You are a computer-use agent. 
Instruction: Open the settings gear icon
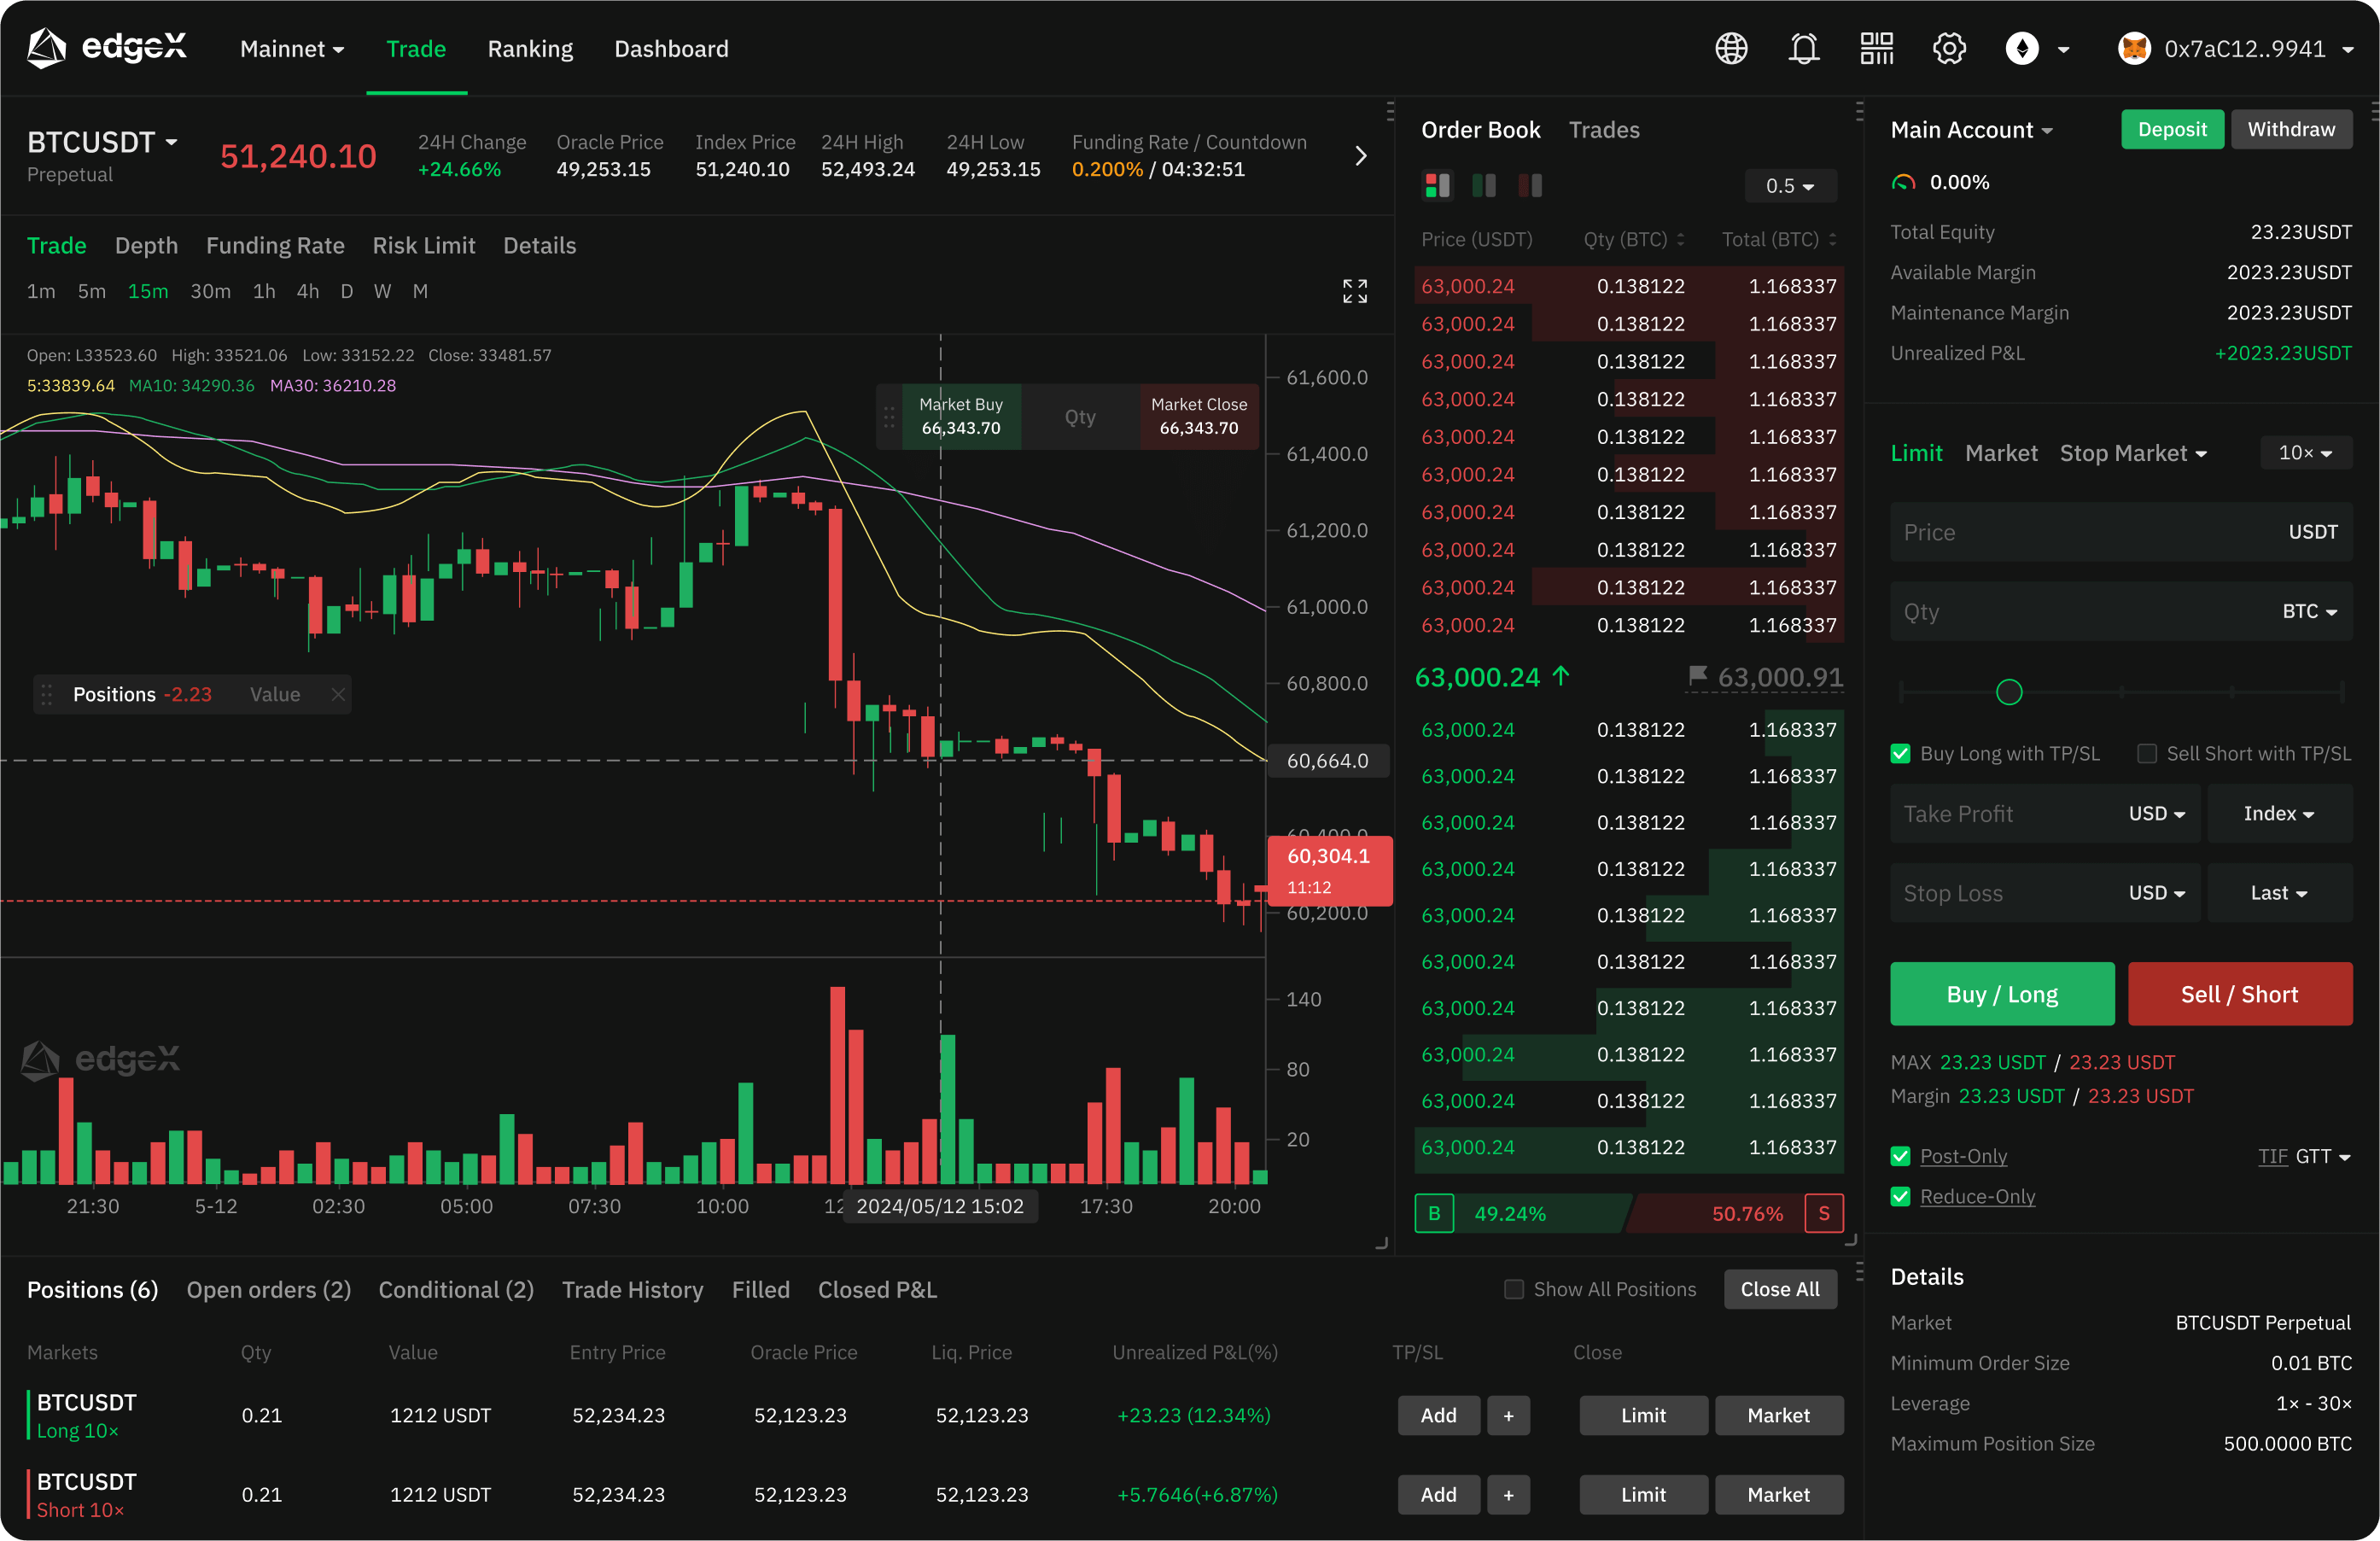click(1948, 48)
